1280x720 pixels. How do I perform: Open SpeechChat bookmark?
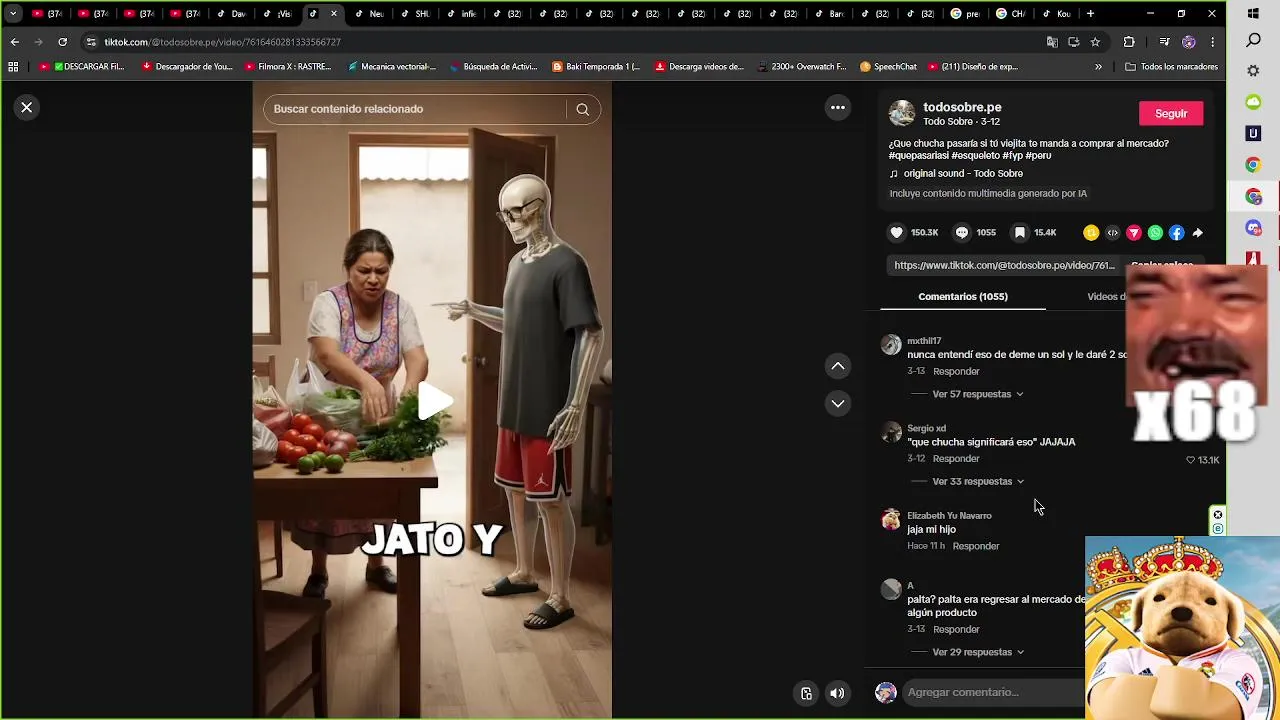(888, 67)
